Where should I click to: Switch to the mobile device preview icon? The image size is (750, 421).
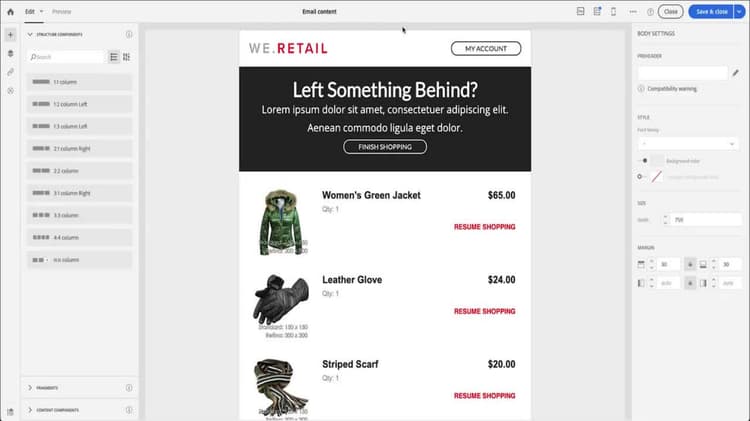613,11
